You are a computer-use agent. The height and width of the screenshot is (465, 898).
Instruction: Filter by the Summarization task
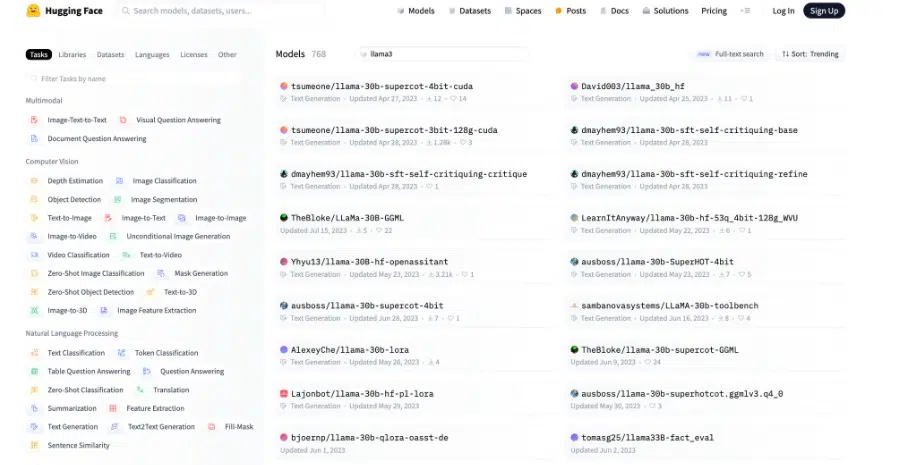[x=64, y=408]
